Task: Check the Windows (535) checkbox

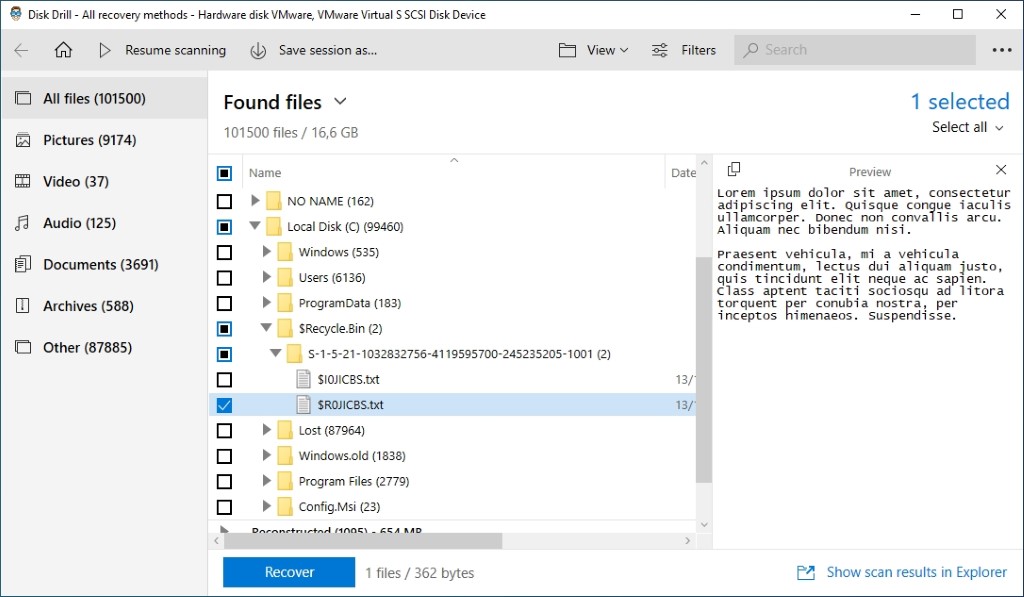Action: 224,252
